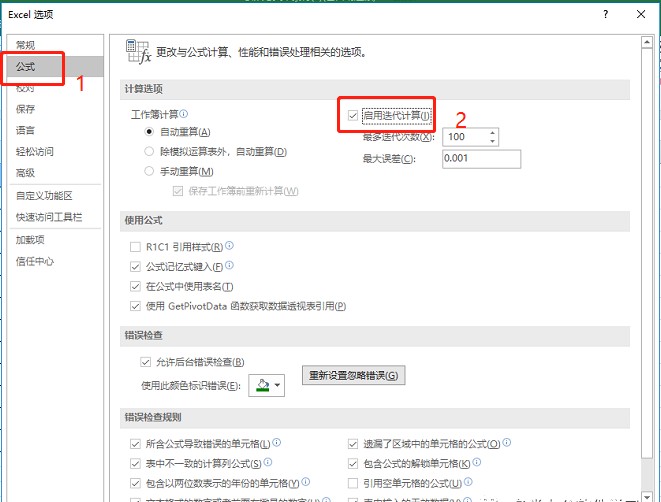Click the scrollbar down arrow

(x=646, y=497)
